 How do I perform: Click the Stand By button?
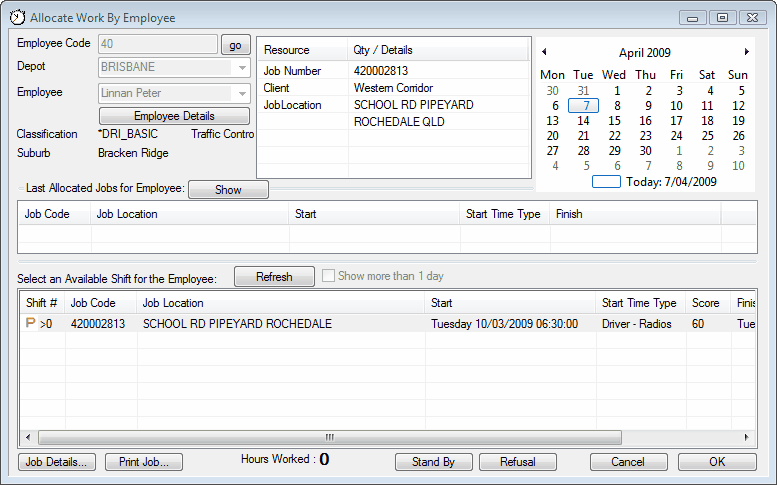[434, 462]
